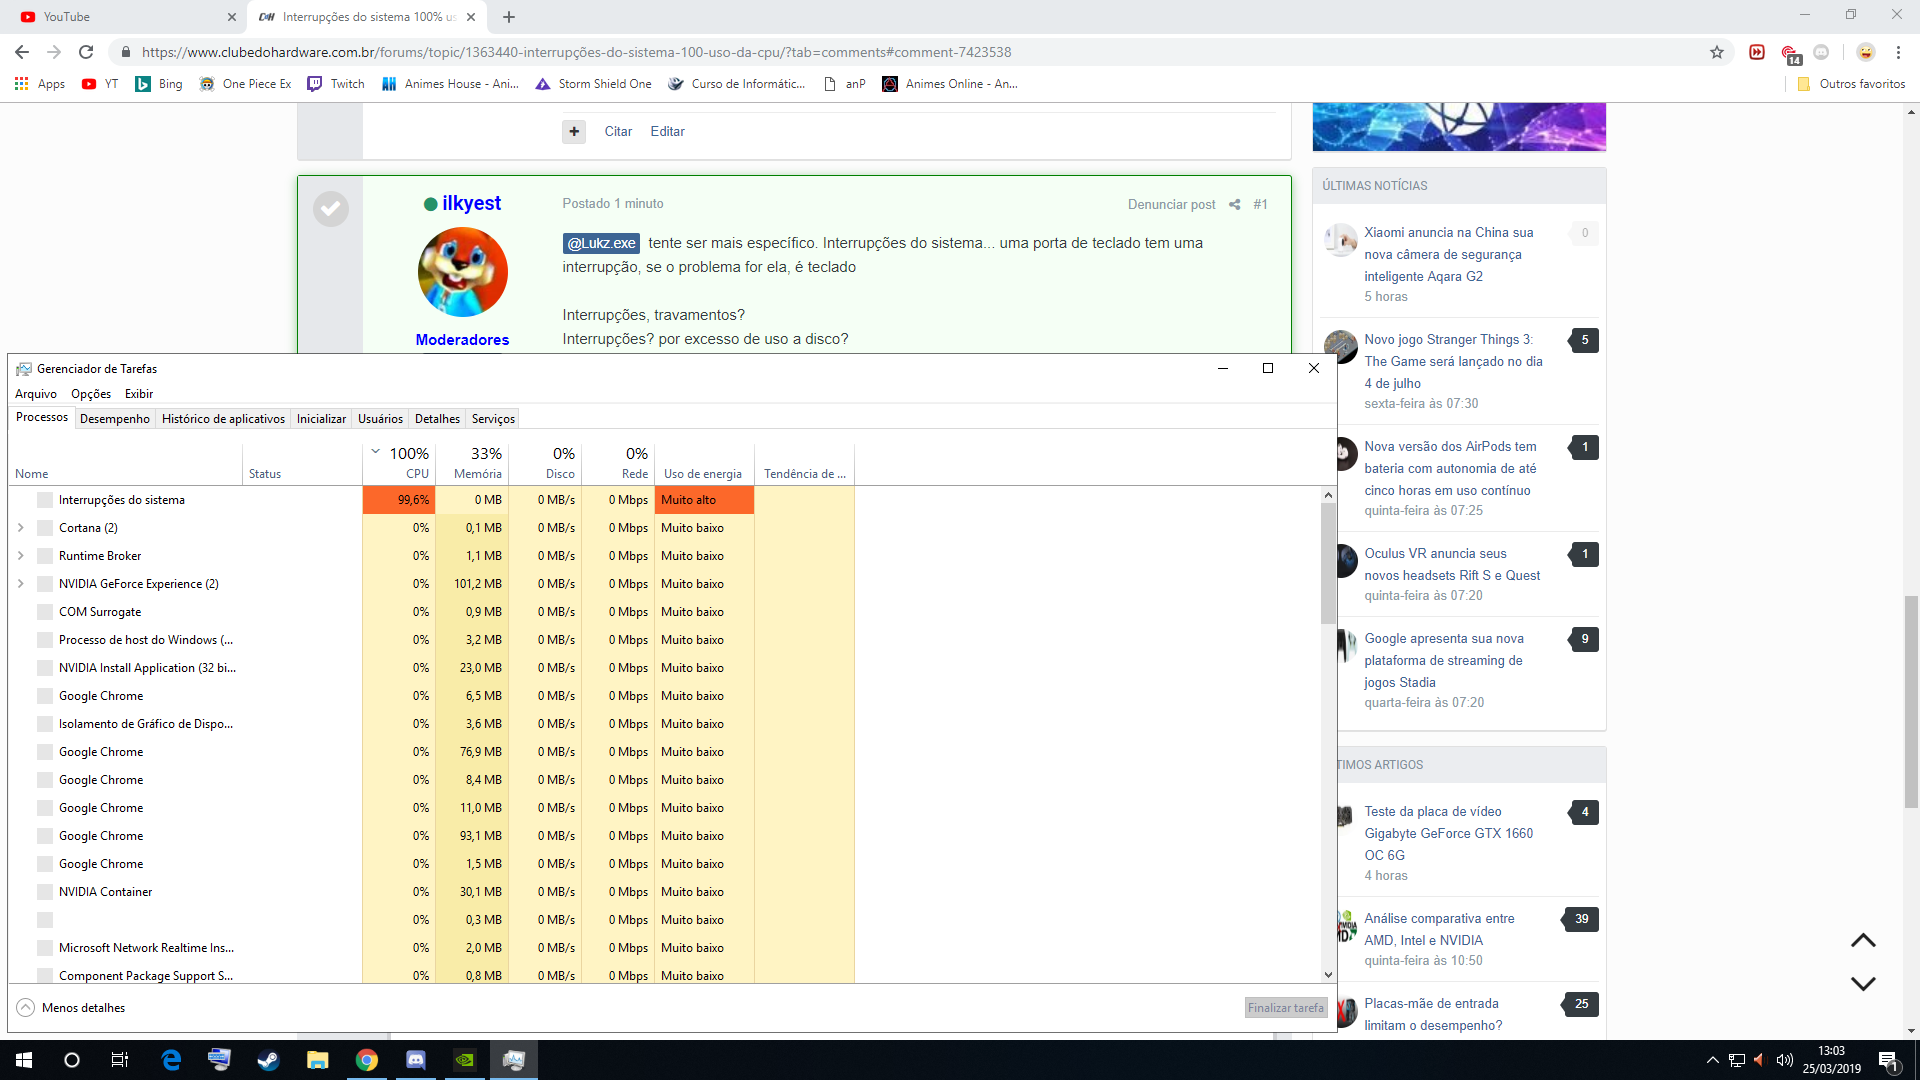Viewport: 1920px width, 1080px height.
Task: Open Chrome's three-dot menu
Action: [1898, 52]
